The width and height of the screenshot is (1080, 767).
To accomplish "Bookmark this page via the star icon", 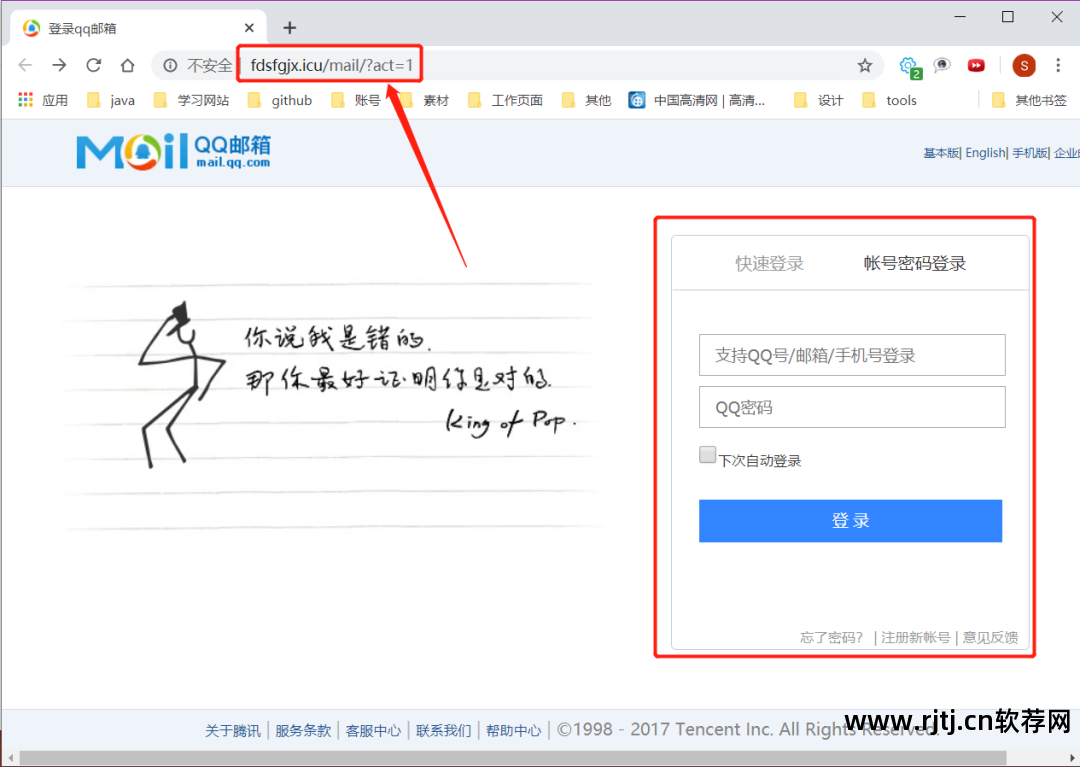I will click(x=863, y=64).
